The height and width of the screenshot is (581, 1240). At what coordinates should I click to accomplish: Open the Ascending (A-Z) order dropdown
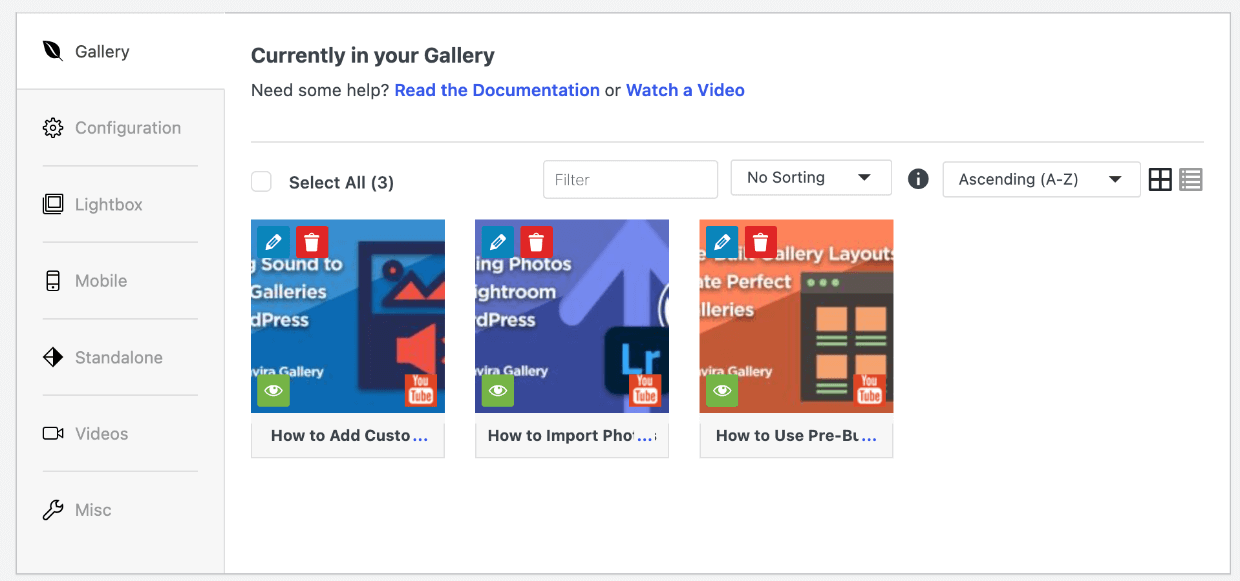tap(1041, 179)
